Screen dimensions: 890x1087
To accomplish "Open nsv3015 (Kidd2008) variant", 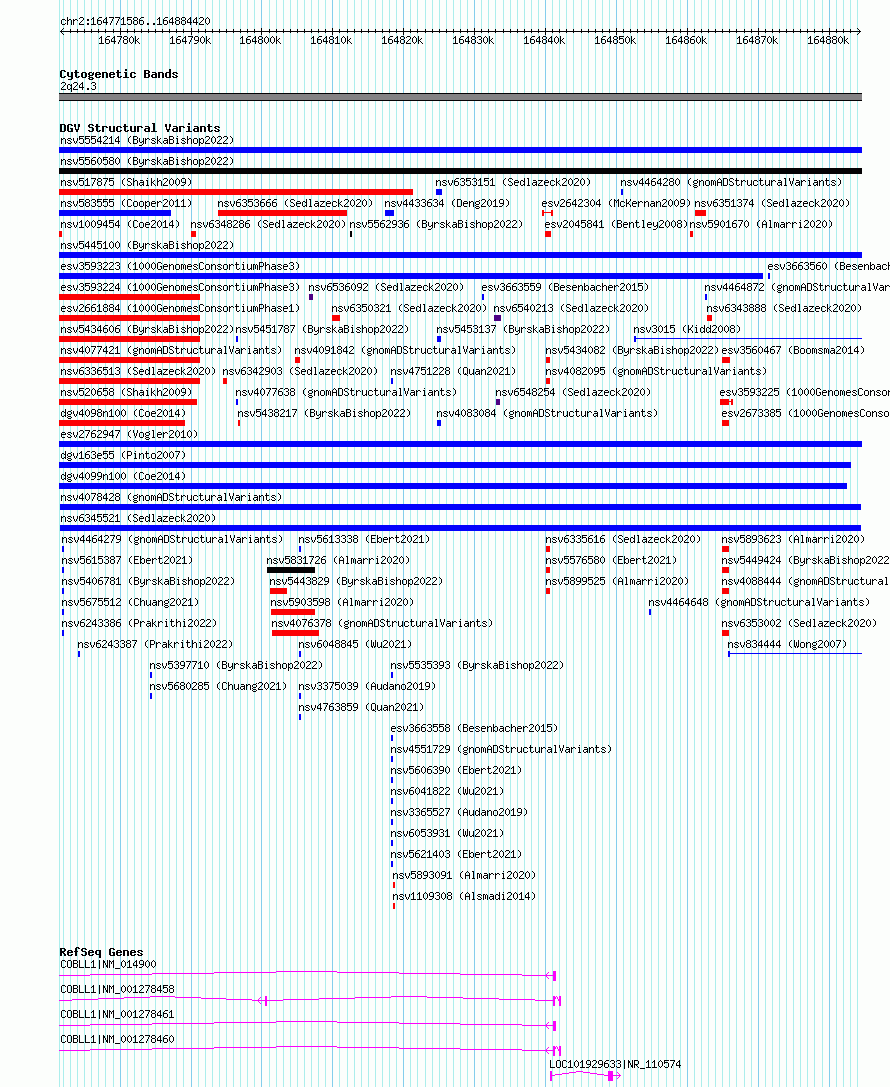I will (687, 329).
